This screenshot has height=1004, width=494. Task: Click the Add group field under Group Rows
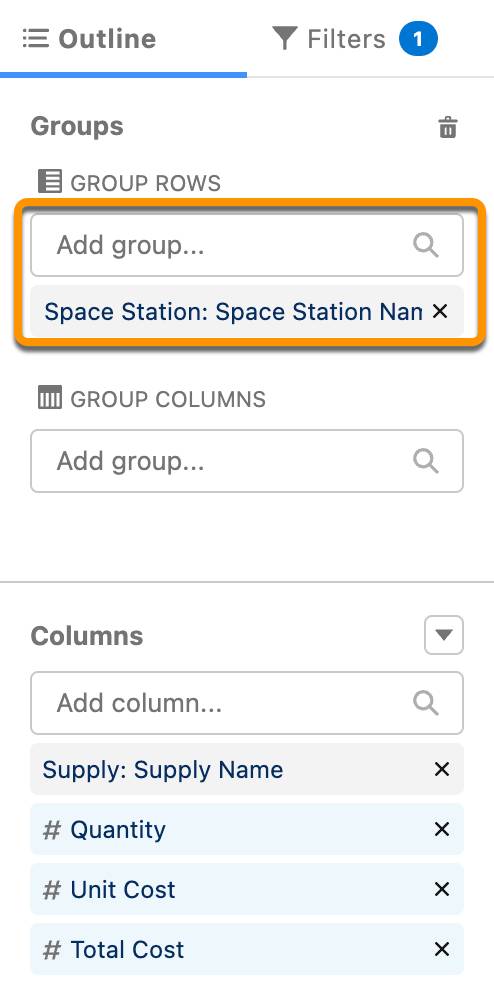tap(247, 245)
